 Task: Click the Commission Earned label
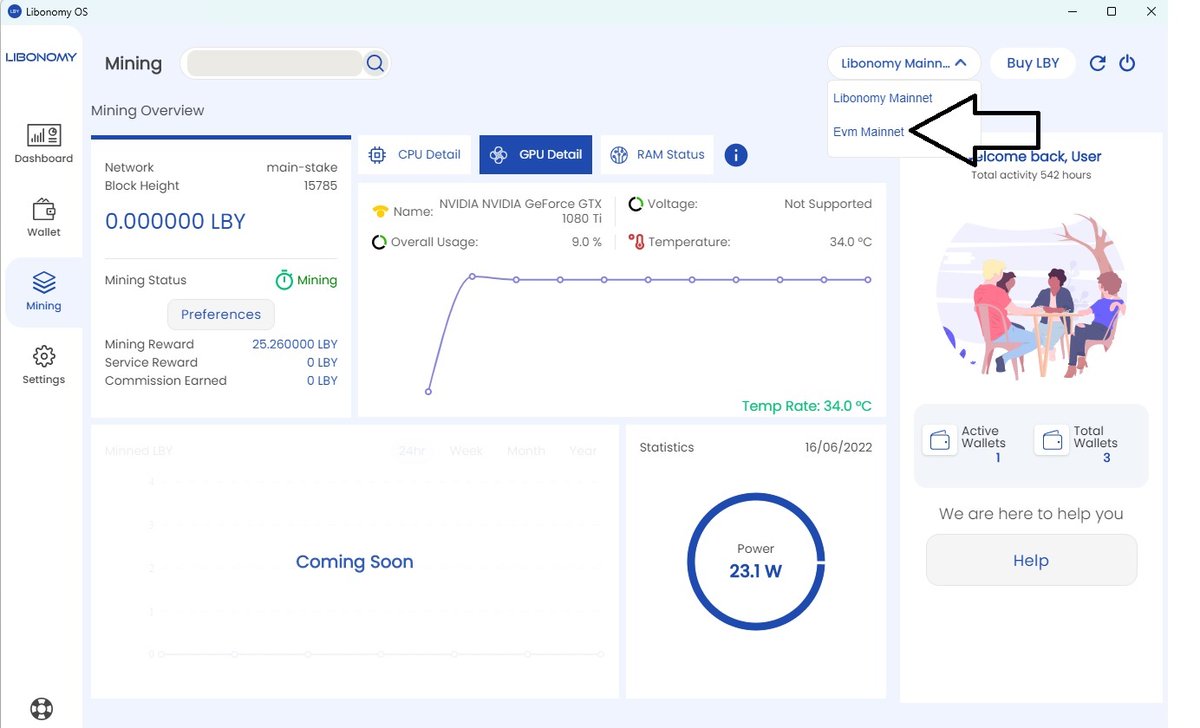point(166,381)
